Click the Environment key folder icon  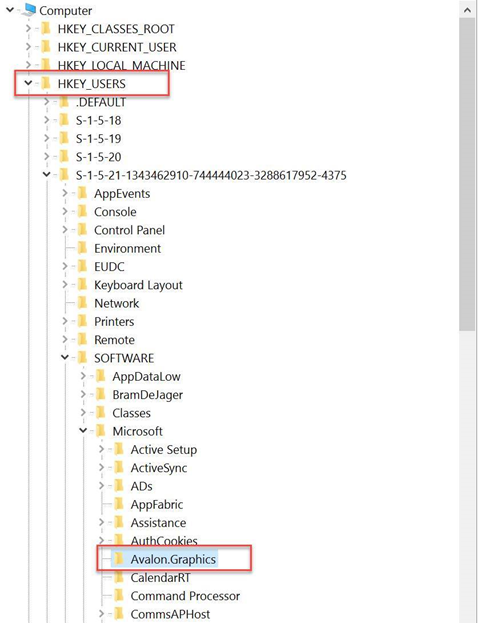click(82, 248)
